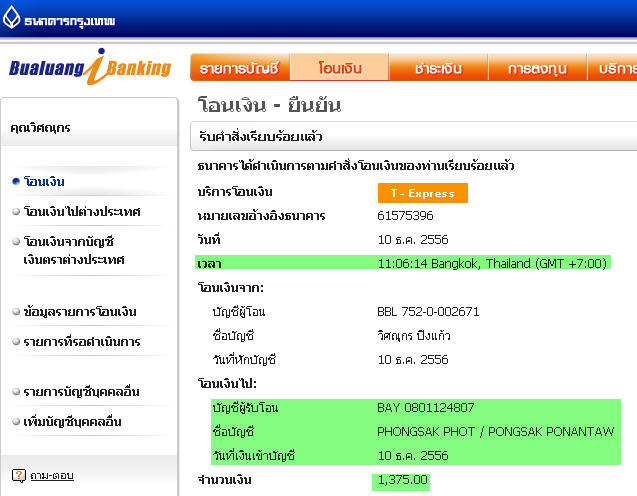
Task: Click the โอนเงินไป: section label
Action: click(x=227, y=383)
